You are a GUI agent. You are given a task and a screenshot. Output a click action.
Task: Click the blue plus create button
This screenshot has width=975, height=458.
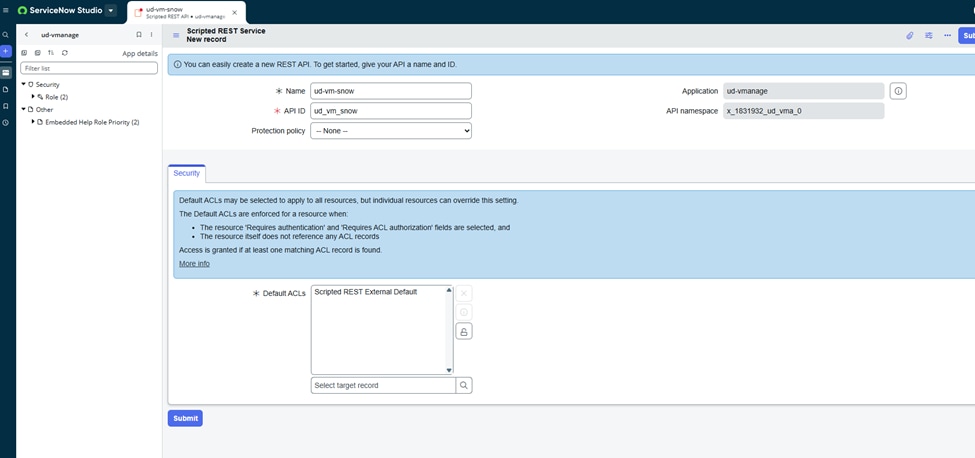pyautogui.click(x=6, y=51)
